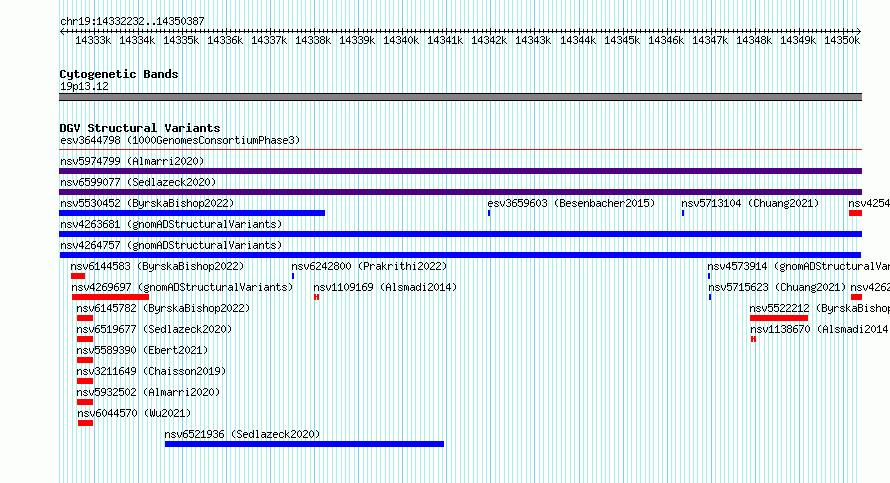Open nsv1109169 (Alsmadi2014) label
This screenshot has width=890, height=483.
[385, 287]
